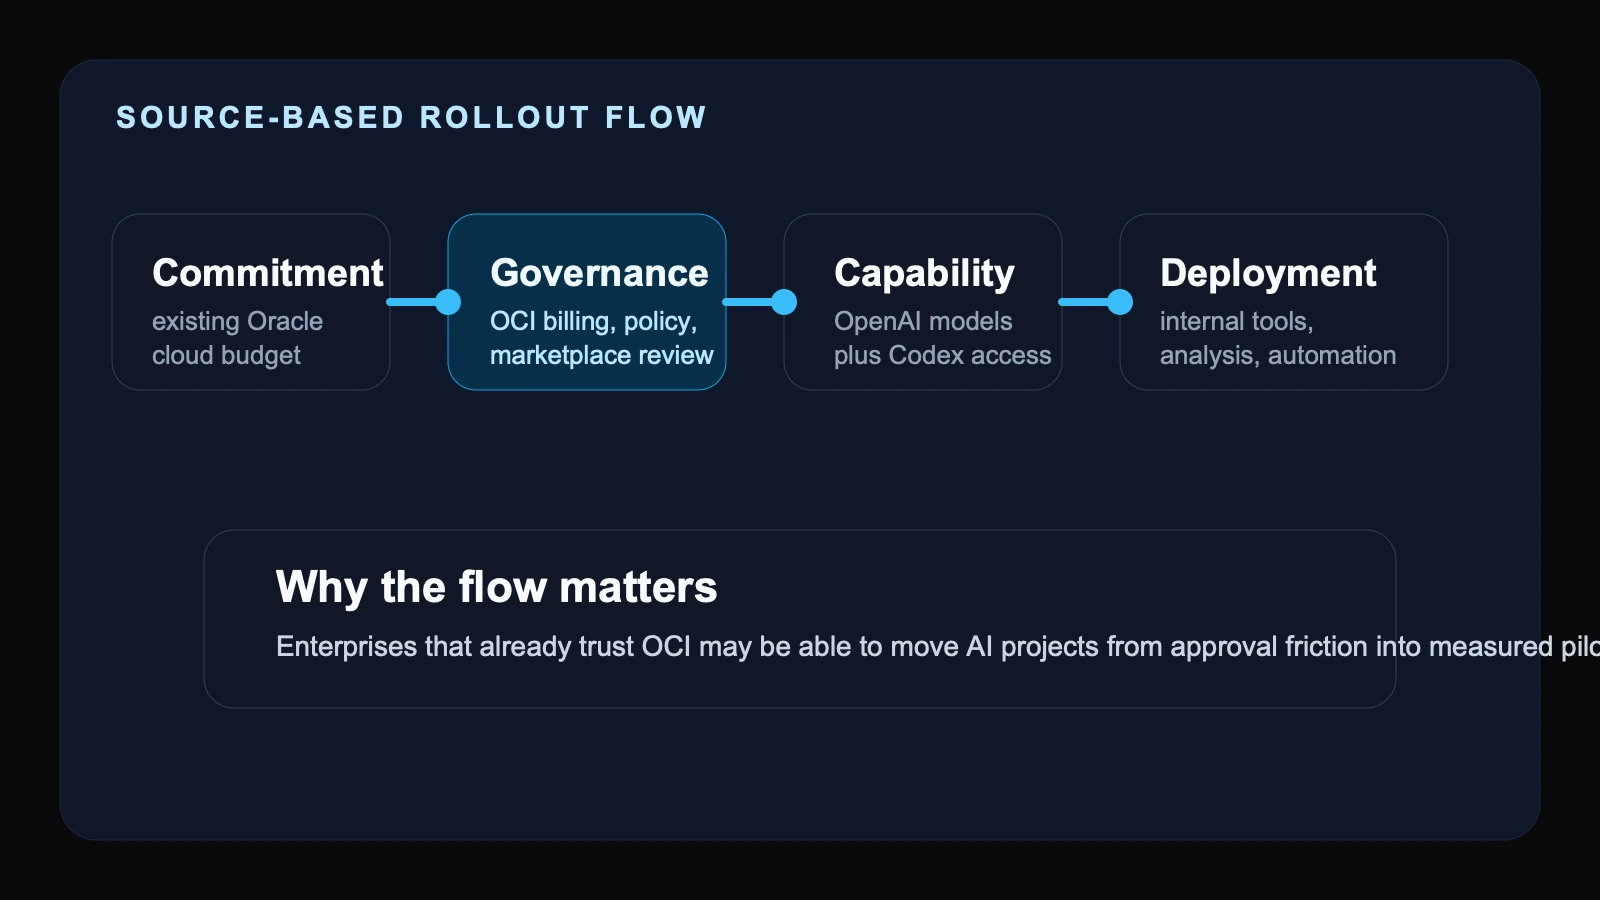Click the connector line between Commitment and Governance

(x=412, y=301)
